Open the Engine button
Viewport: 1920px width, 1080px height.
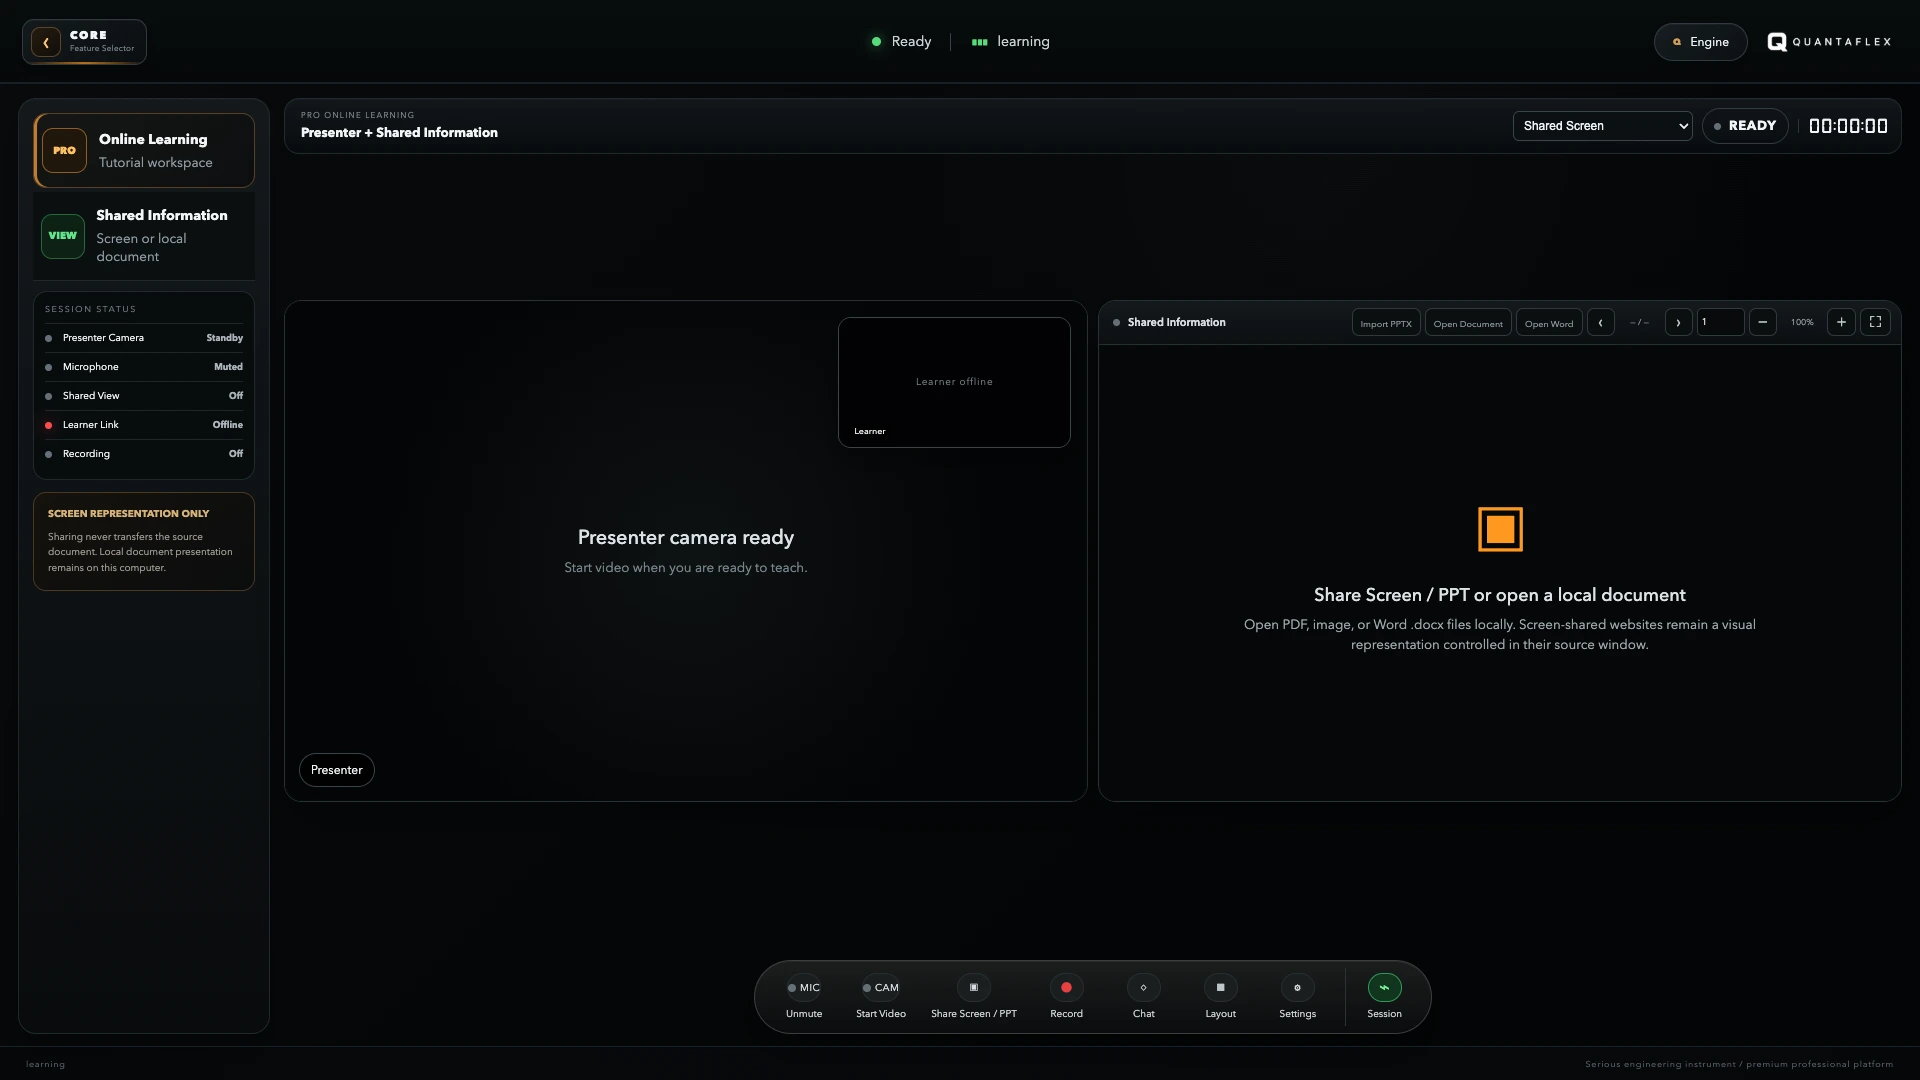[1700, 42]
